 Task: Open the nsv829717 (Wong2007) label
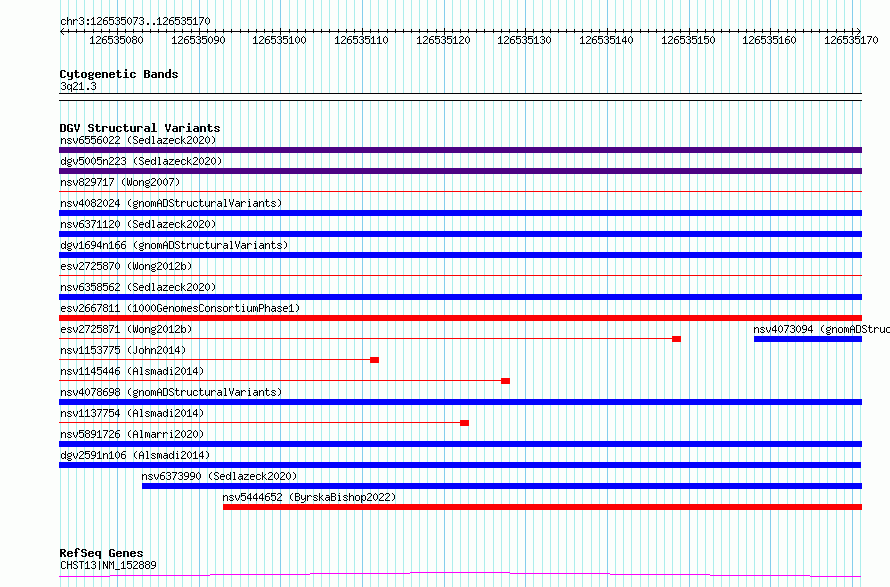click(120, 182)
